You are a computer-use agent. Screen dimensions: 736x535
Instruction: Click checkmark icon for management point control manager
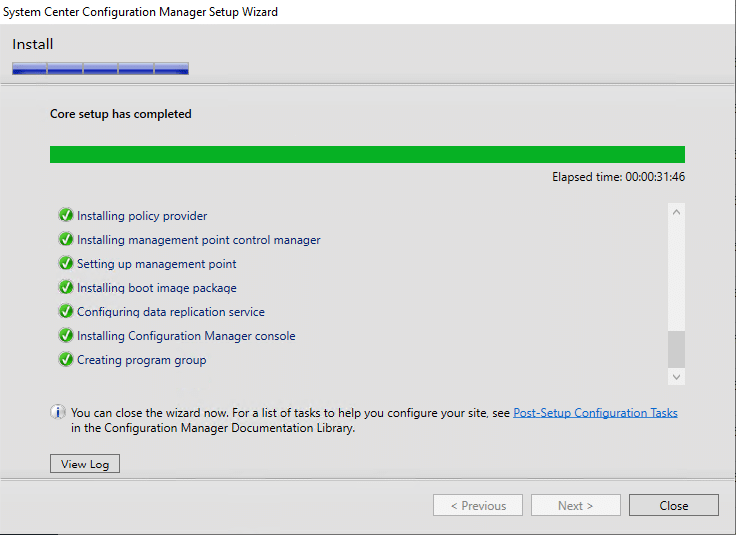(x=66, y=240)
